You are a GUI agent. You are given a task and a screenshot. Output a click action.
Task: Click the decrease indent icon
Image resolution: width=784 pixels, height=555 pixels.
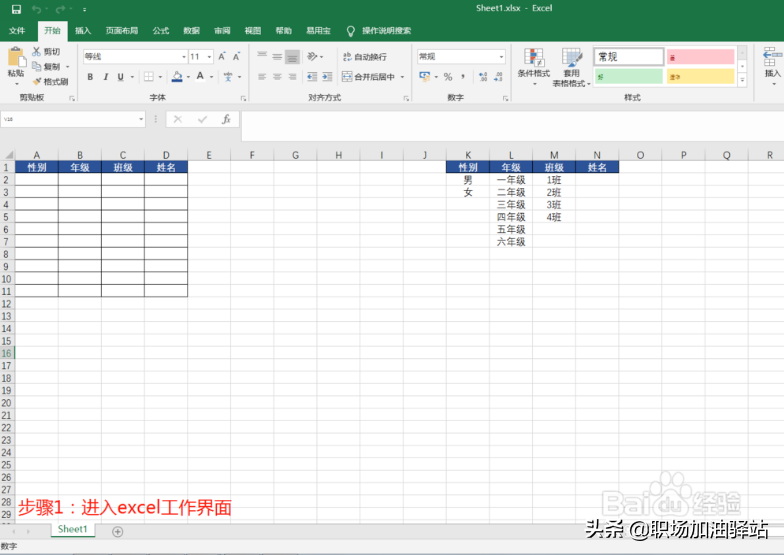coord(312,76)
